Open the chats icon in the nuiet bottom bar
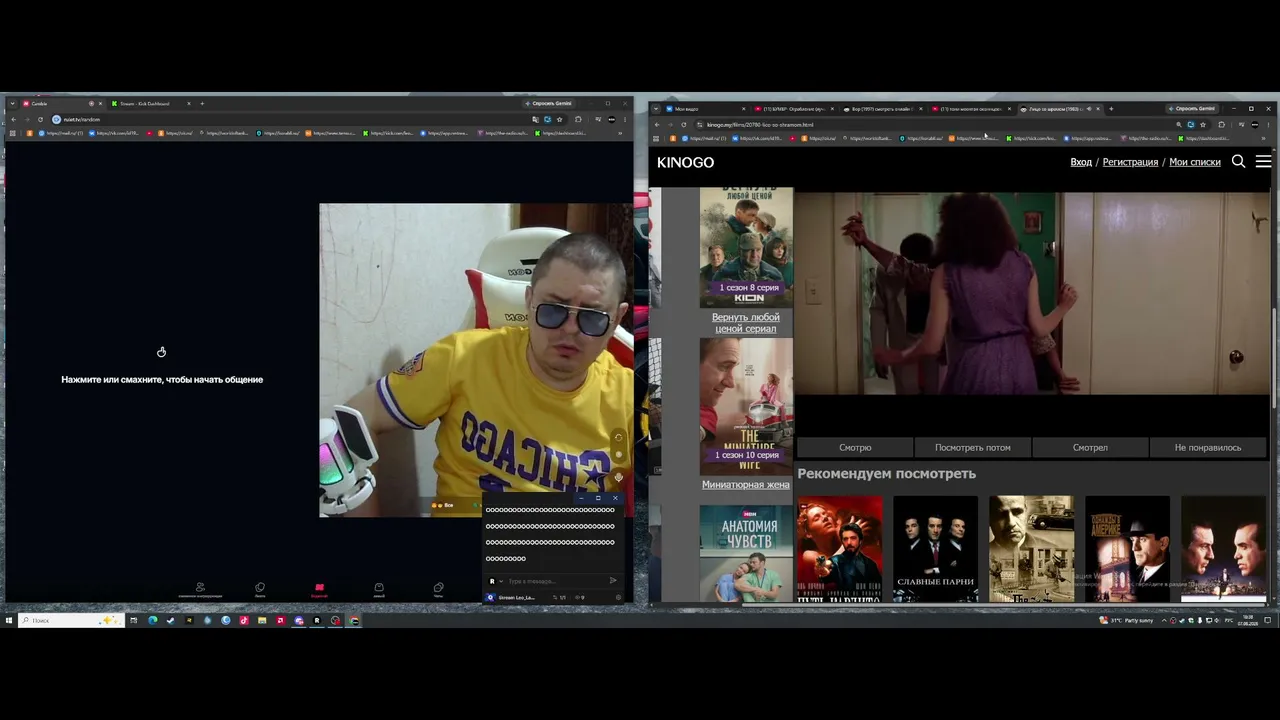Image resolution: width=1280 pixels, height=720 pixels. 438,589
